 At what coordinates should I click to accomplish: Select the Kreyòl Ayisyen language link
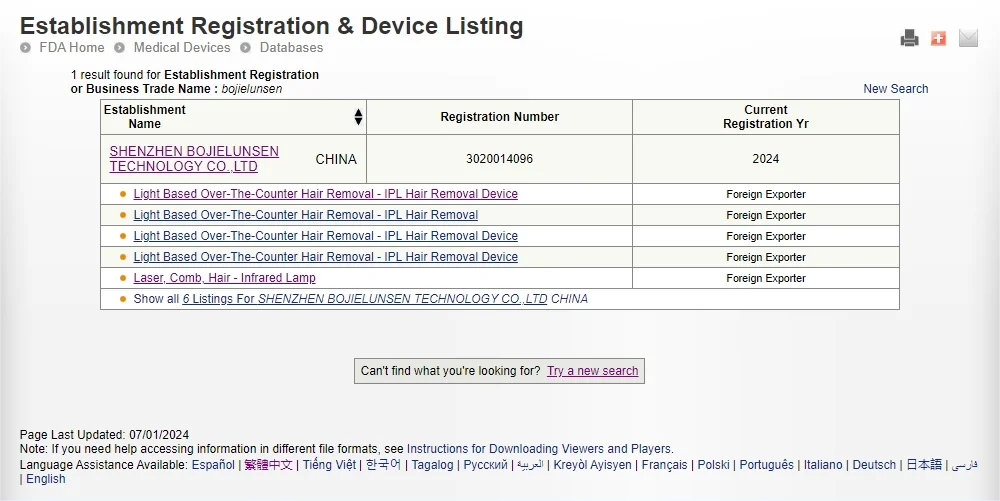(x=592, y=465)
